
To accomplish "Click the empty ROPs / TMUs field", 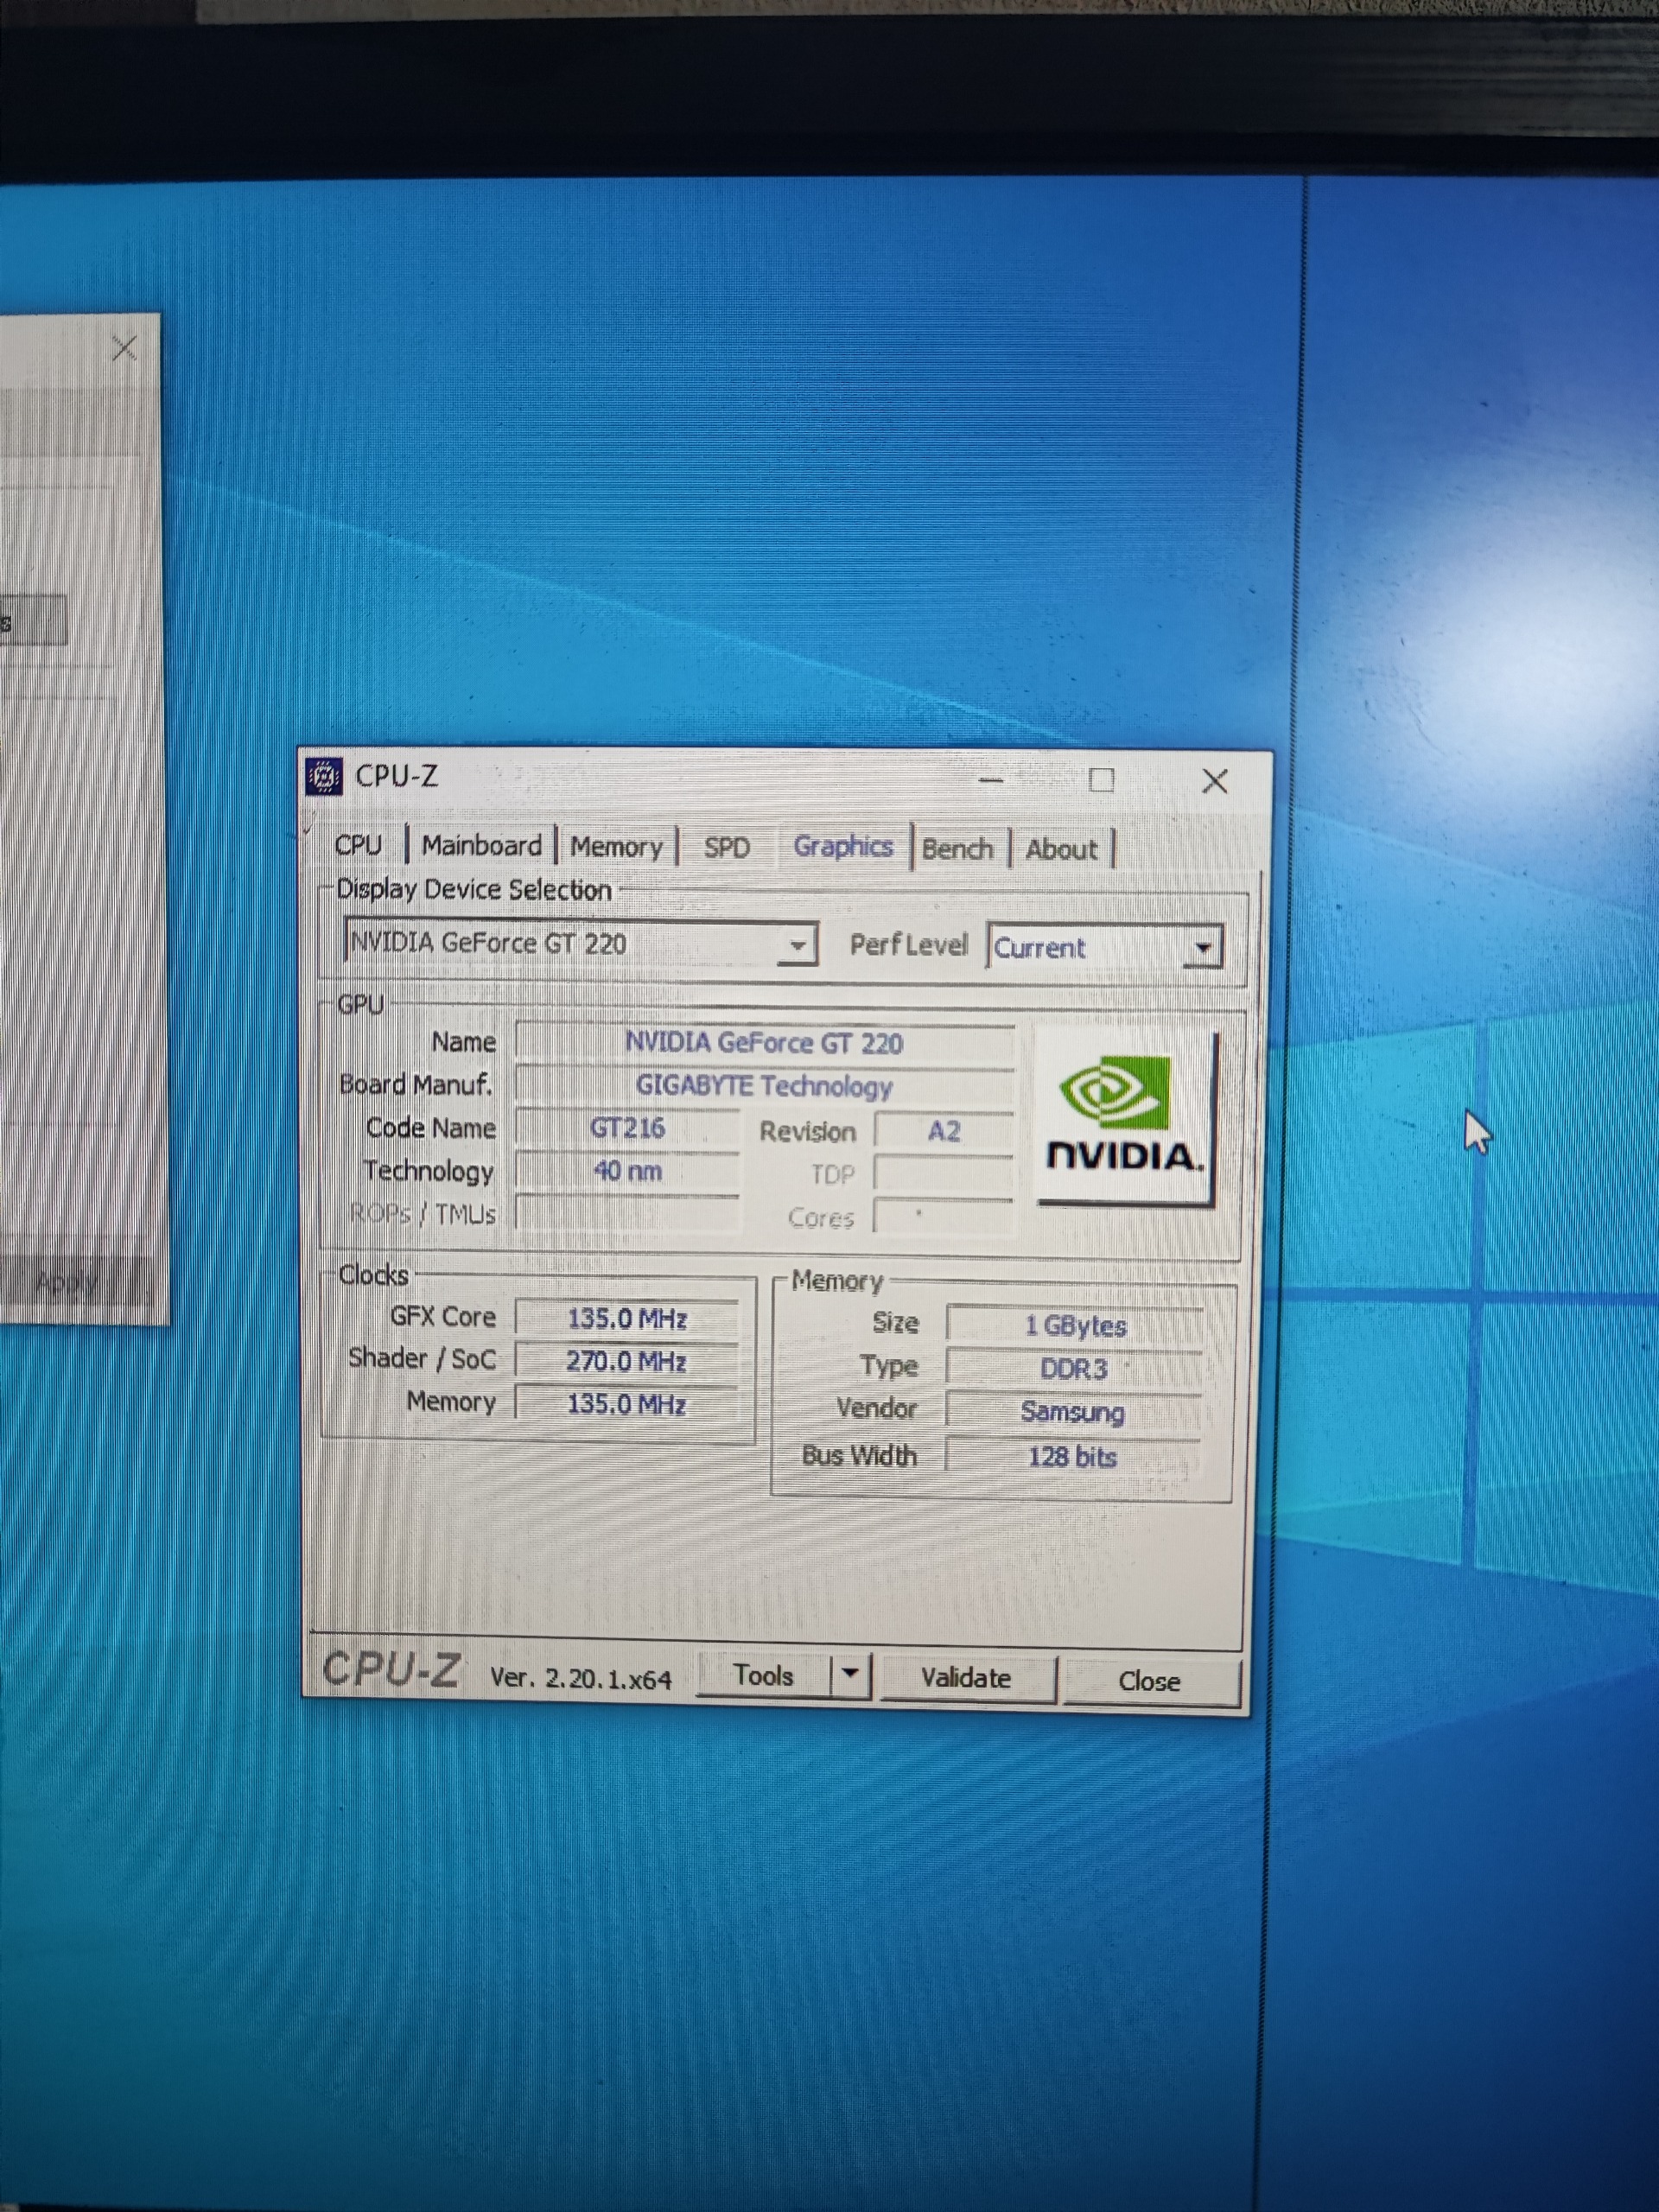I will click(x=627, y=1214).
